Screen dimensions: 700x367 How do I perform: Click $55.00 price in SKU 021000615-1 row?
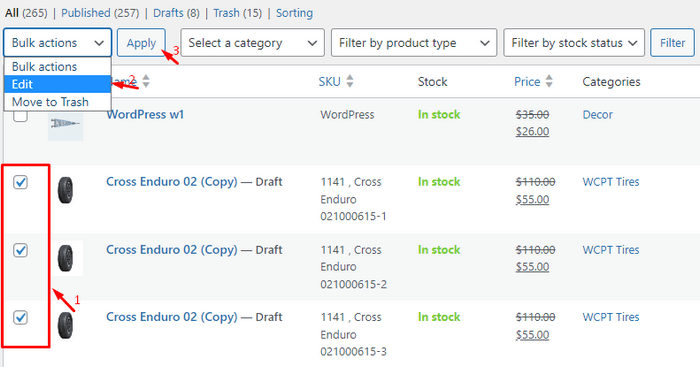click(x=532, y=199)
